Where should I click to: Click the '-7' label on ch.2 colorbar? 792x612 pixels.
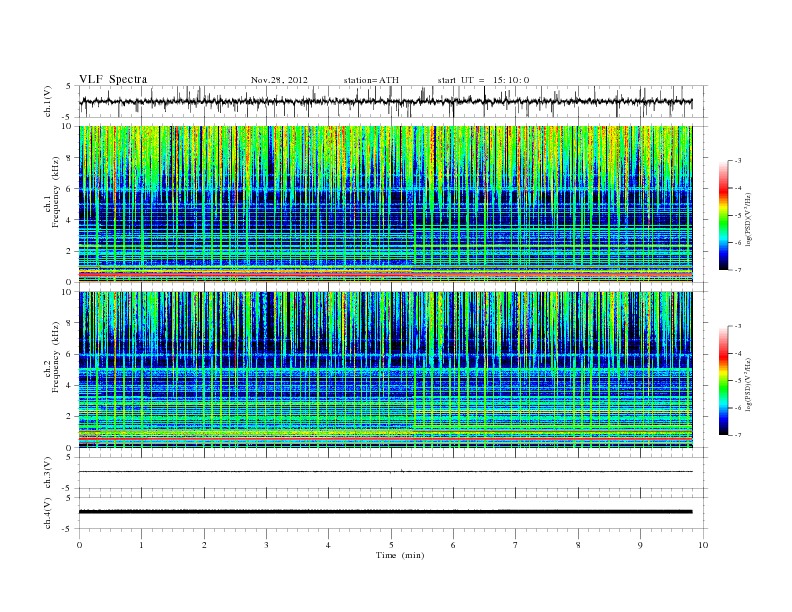click(x=737, y=435)
